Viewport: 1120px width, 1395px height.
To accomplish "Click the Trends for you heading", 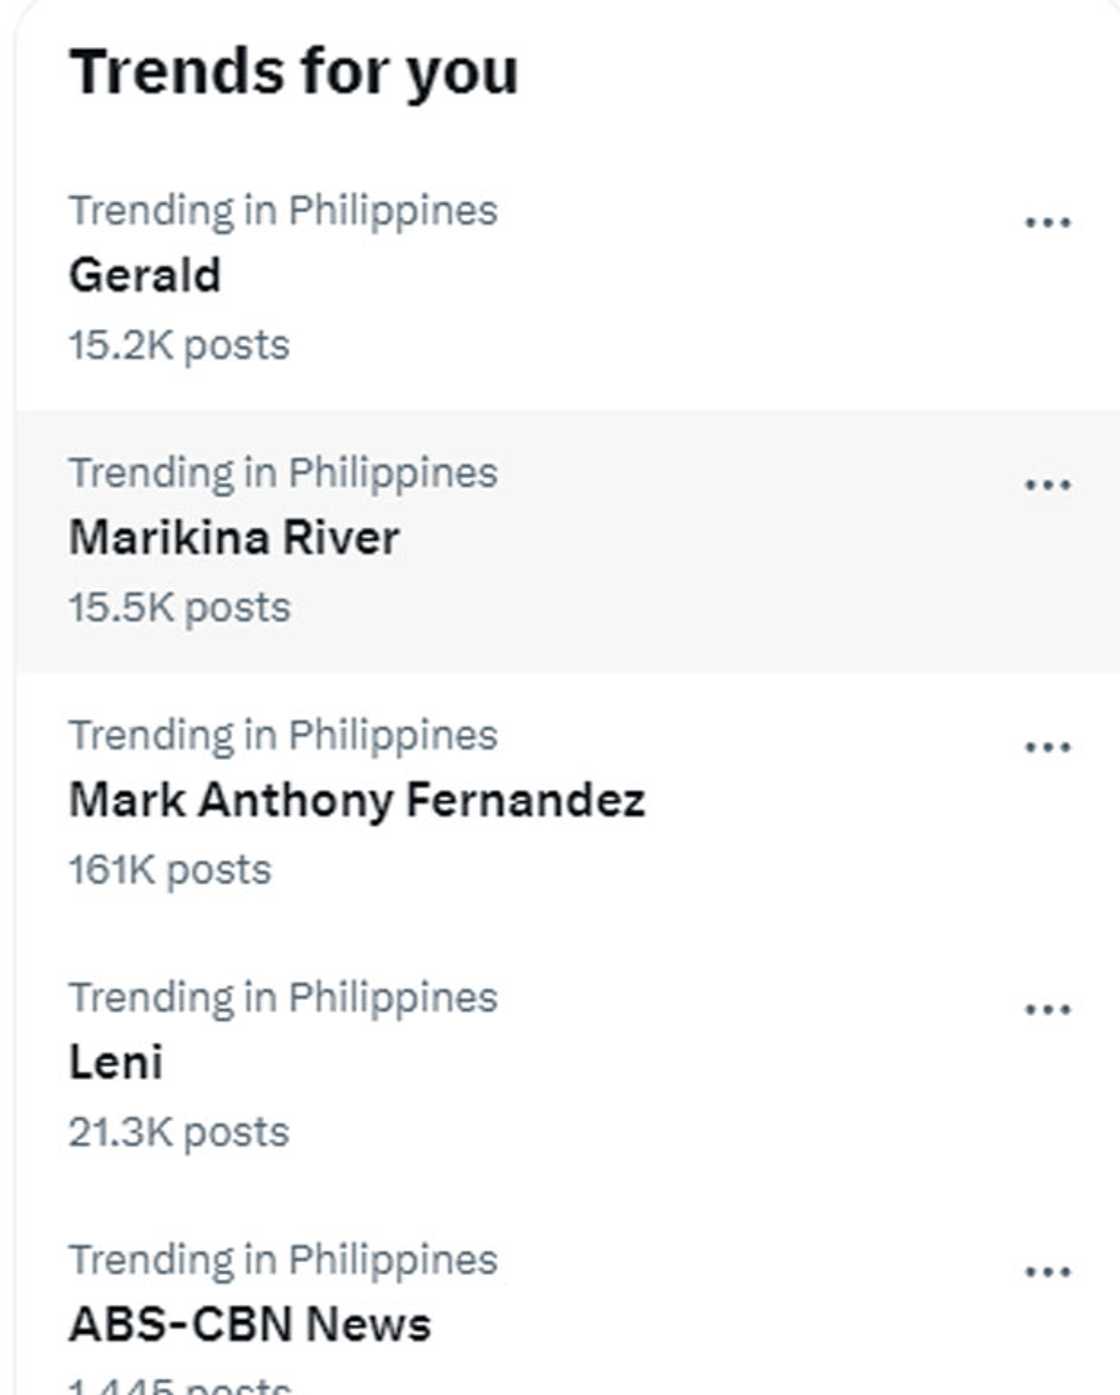I will (x=293, y=72).
